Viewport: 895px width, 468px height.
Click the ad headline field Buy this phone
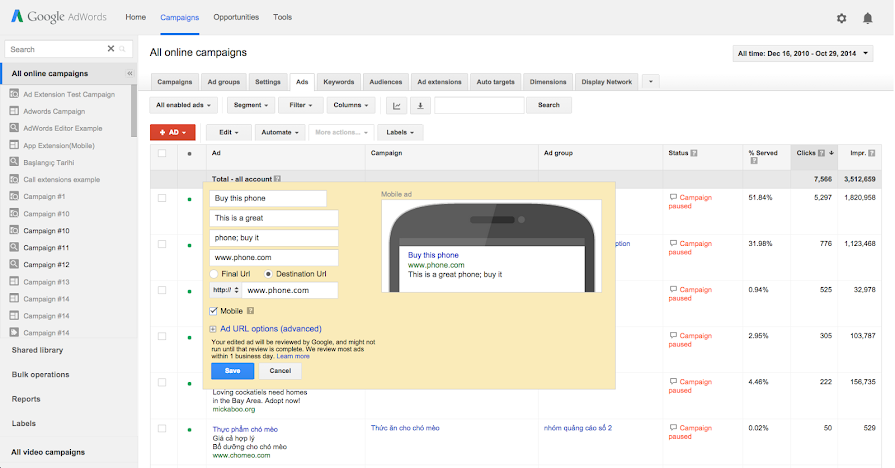coord(268,198)
